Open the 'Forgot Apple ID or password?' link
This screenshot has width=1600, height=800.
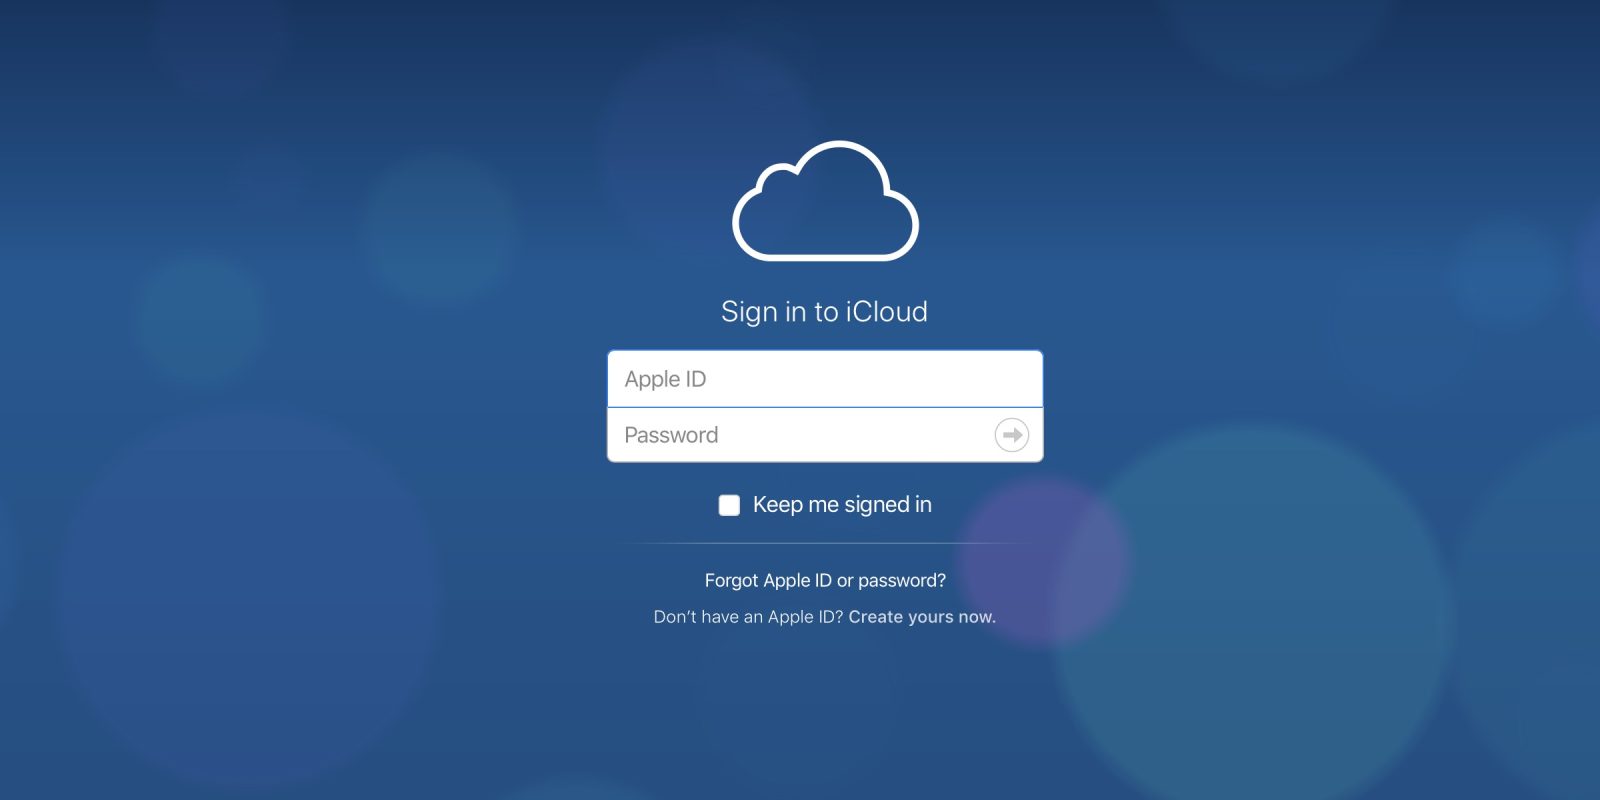coord(824,580)
